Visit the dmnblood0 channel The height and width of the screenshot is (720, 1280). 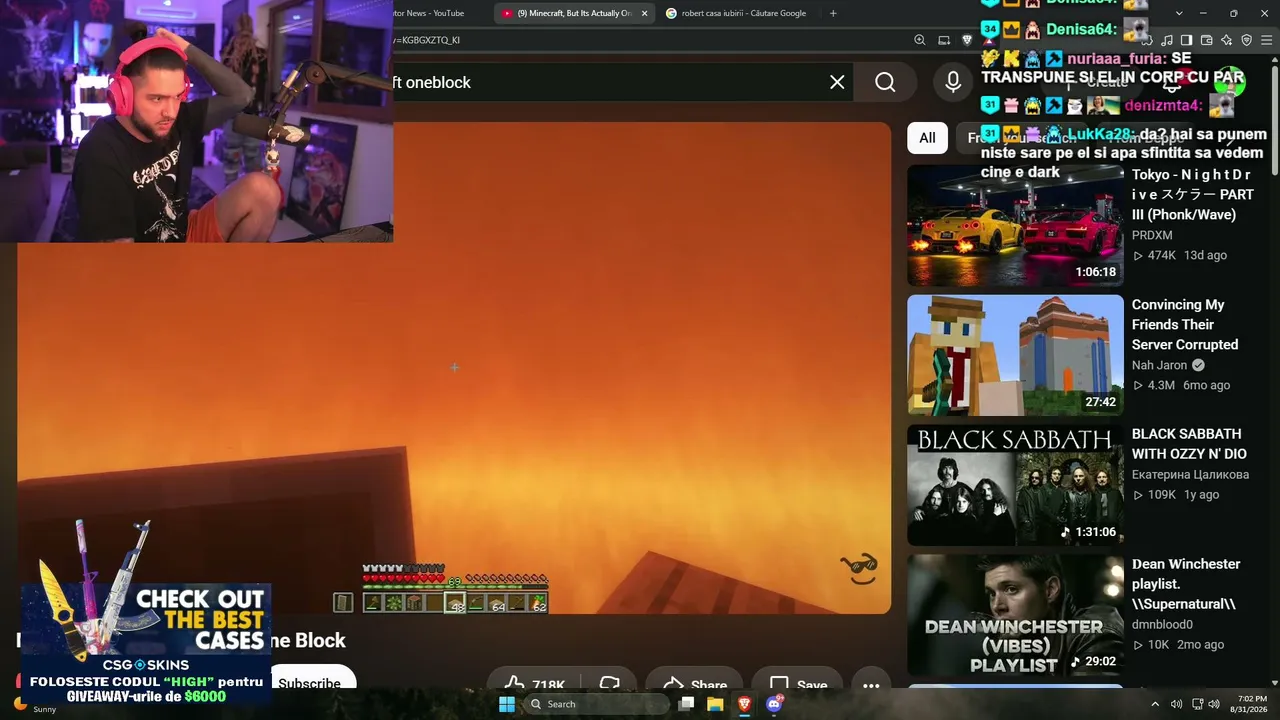point(1162,625)
